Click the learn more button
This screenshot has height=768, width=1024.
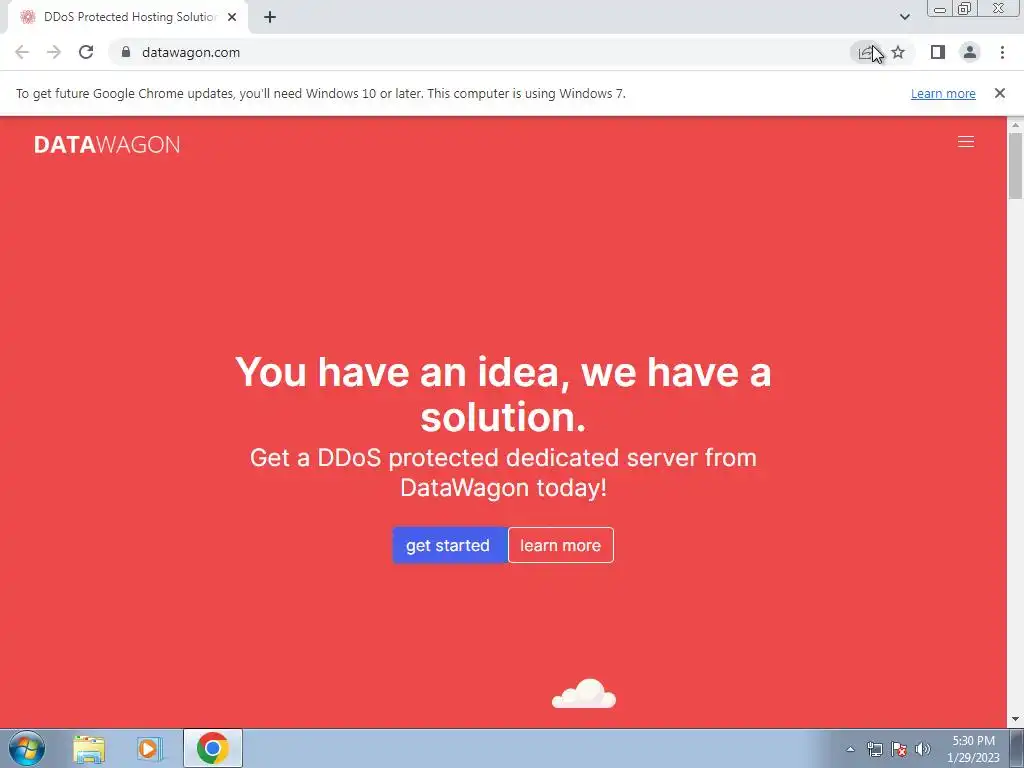coord(560,545)
